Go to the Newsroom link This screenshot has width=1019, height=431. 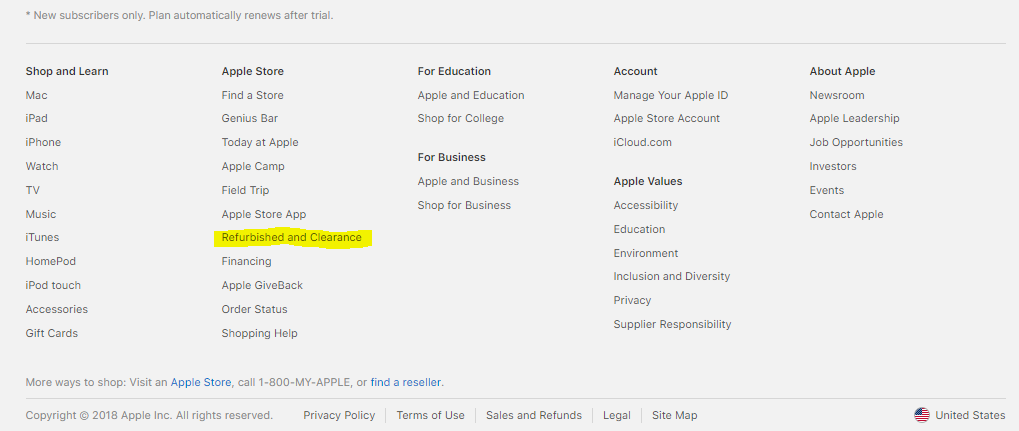(x=837, y=95)
